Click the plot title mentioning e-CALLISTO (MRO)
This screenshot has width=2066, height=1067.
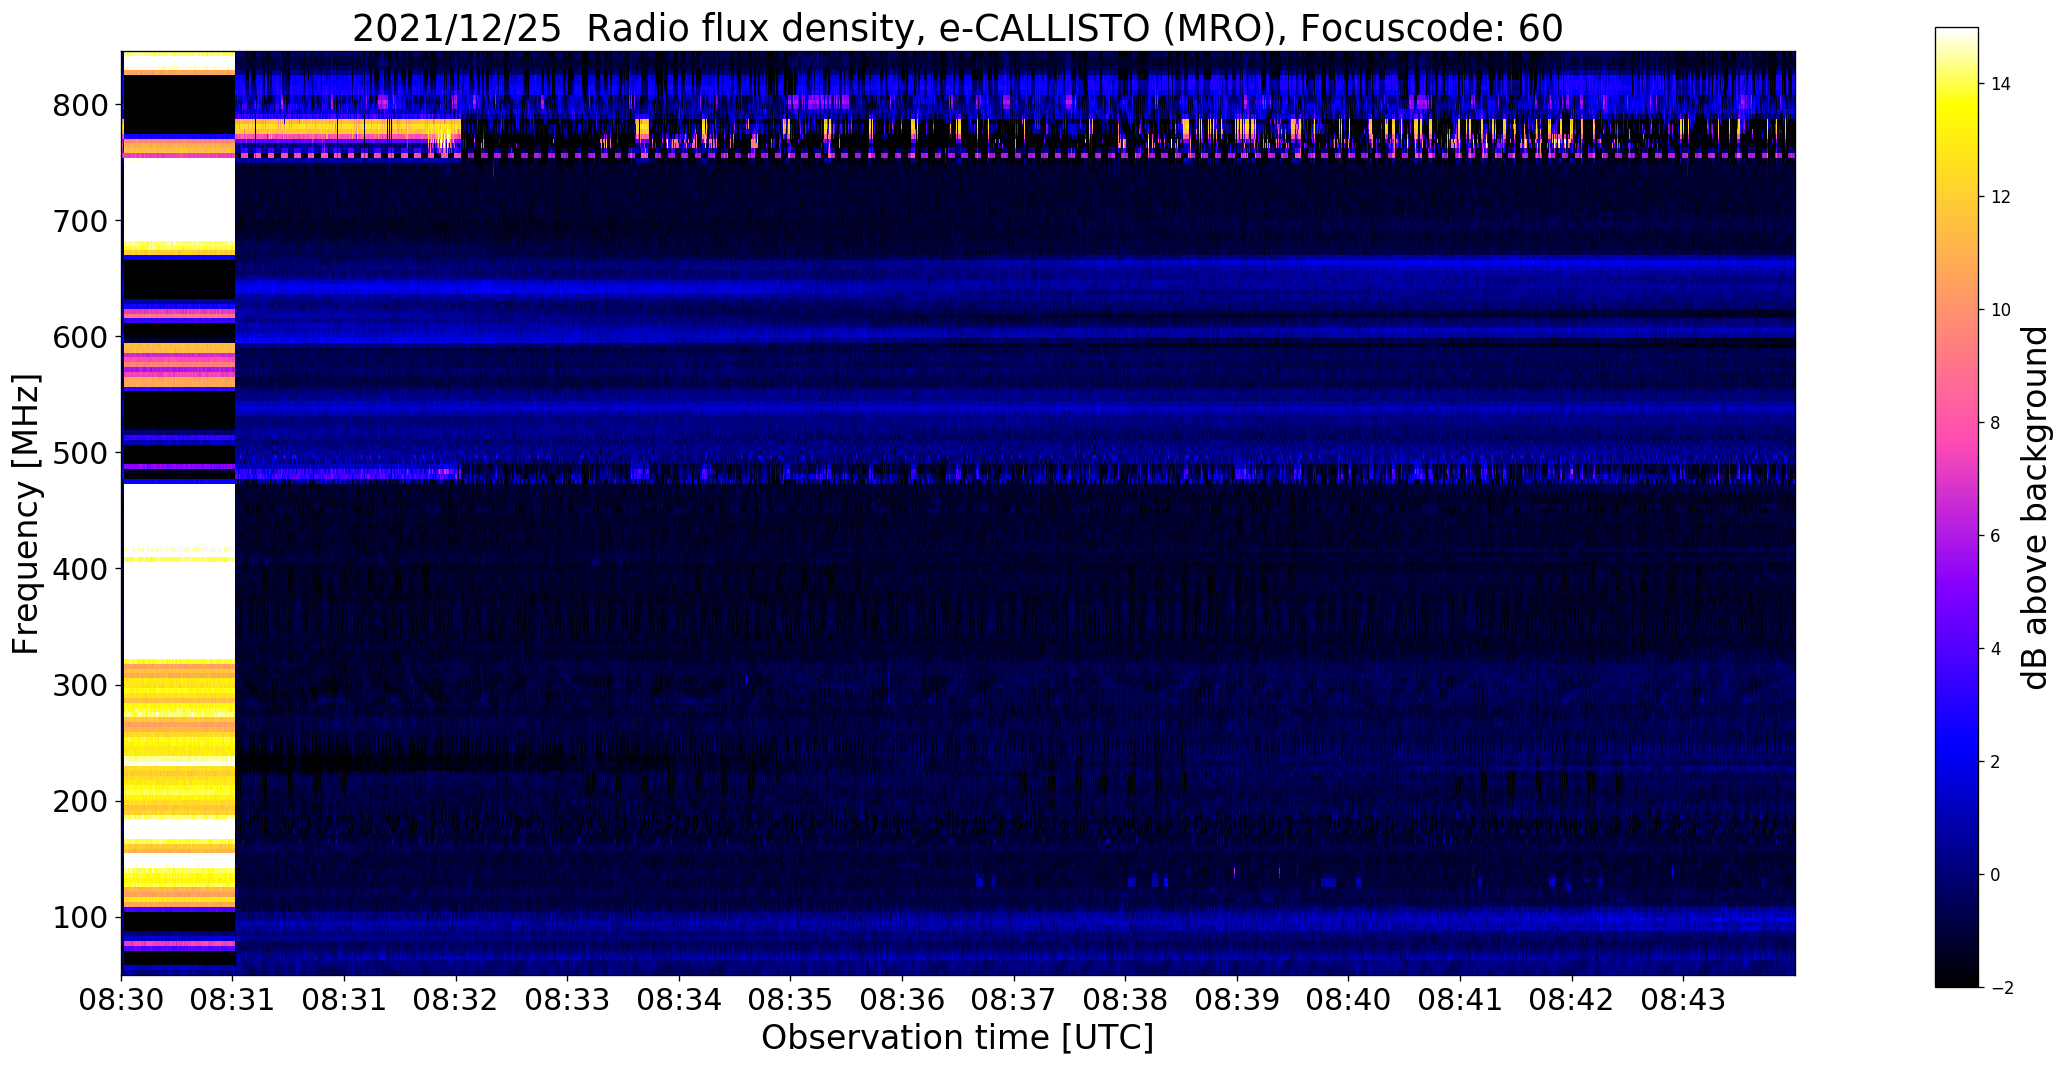tap(957, 29)
